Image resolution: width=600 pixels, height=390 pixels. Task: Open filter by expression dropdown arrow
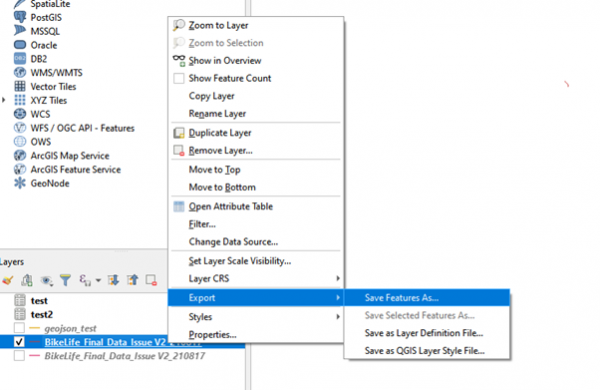click(98, 281)
